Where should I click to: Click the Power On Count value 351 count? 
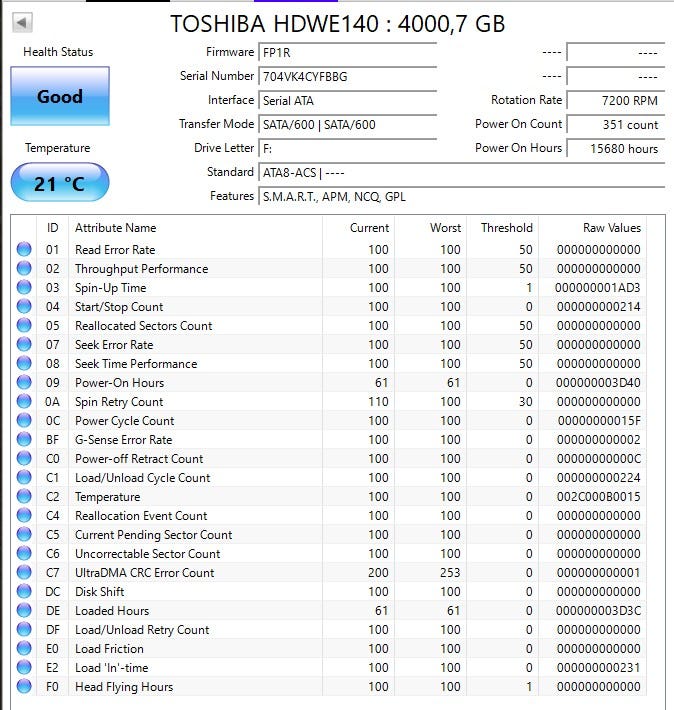pos(616,125)
